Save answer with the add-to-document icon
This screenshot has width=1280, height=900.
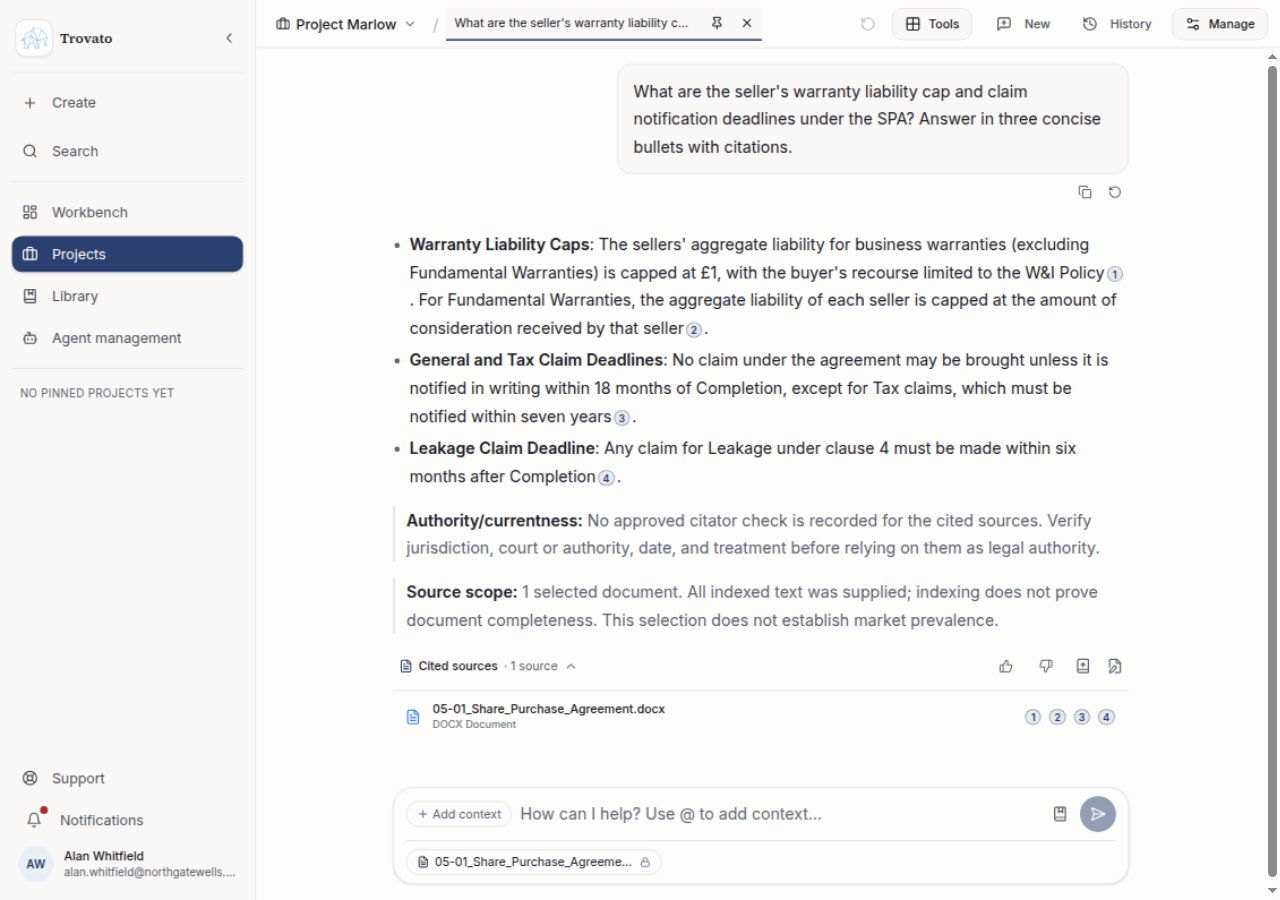coord(1082,666)
